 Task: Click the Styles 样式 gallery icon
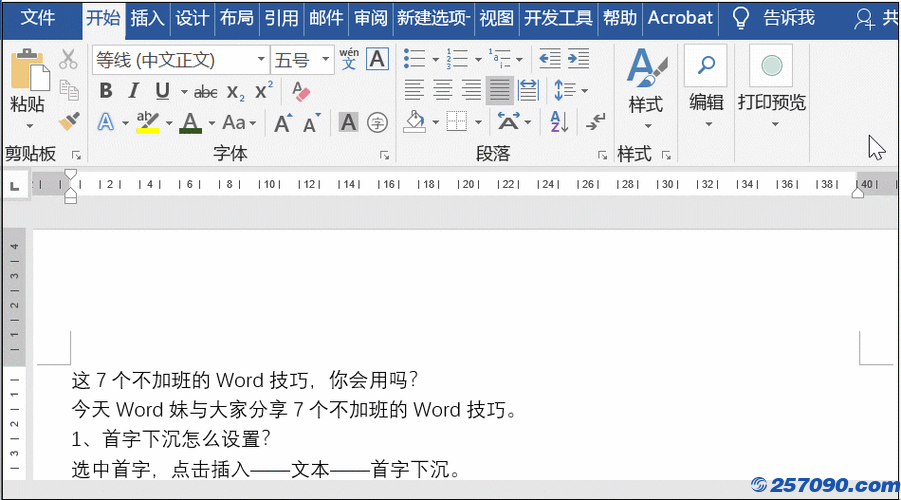pos(646,68)
